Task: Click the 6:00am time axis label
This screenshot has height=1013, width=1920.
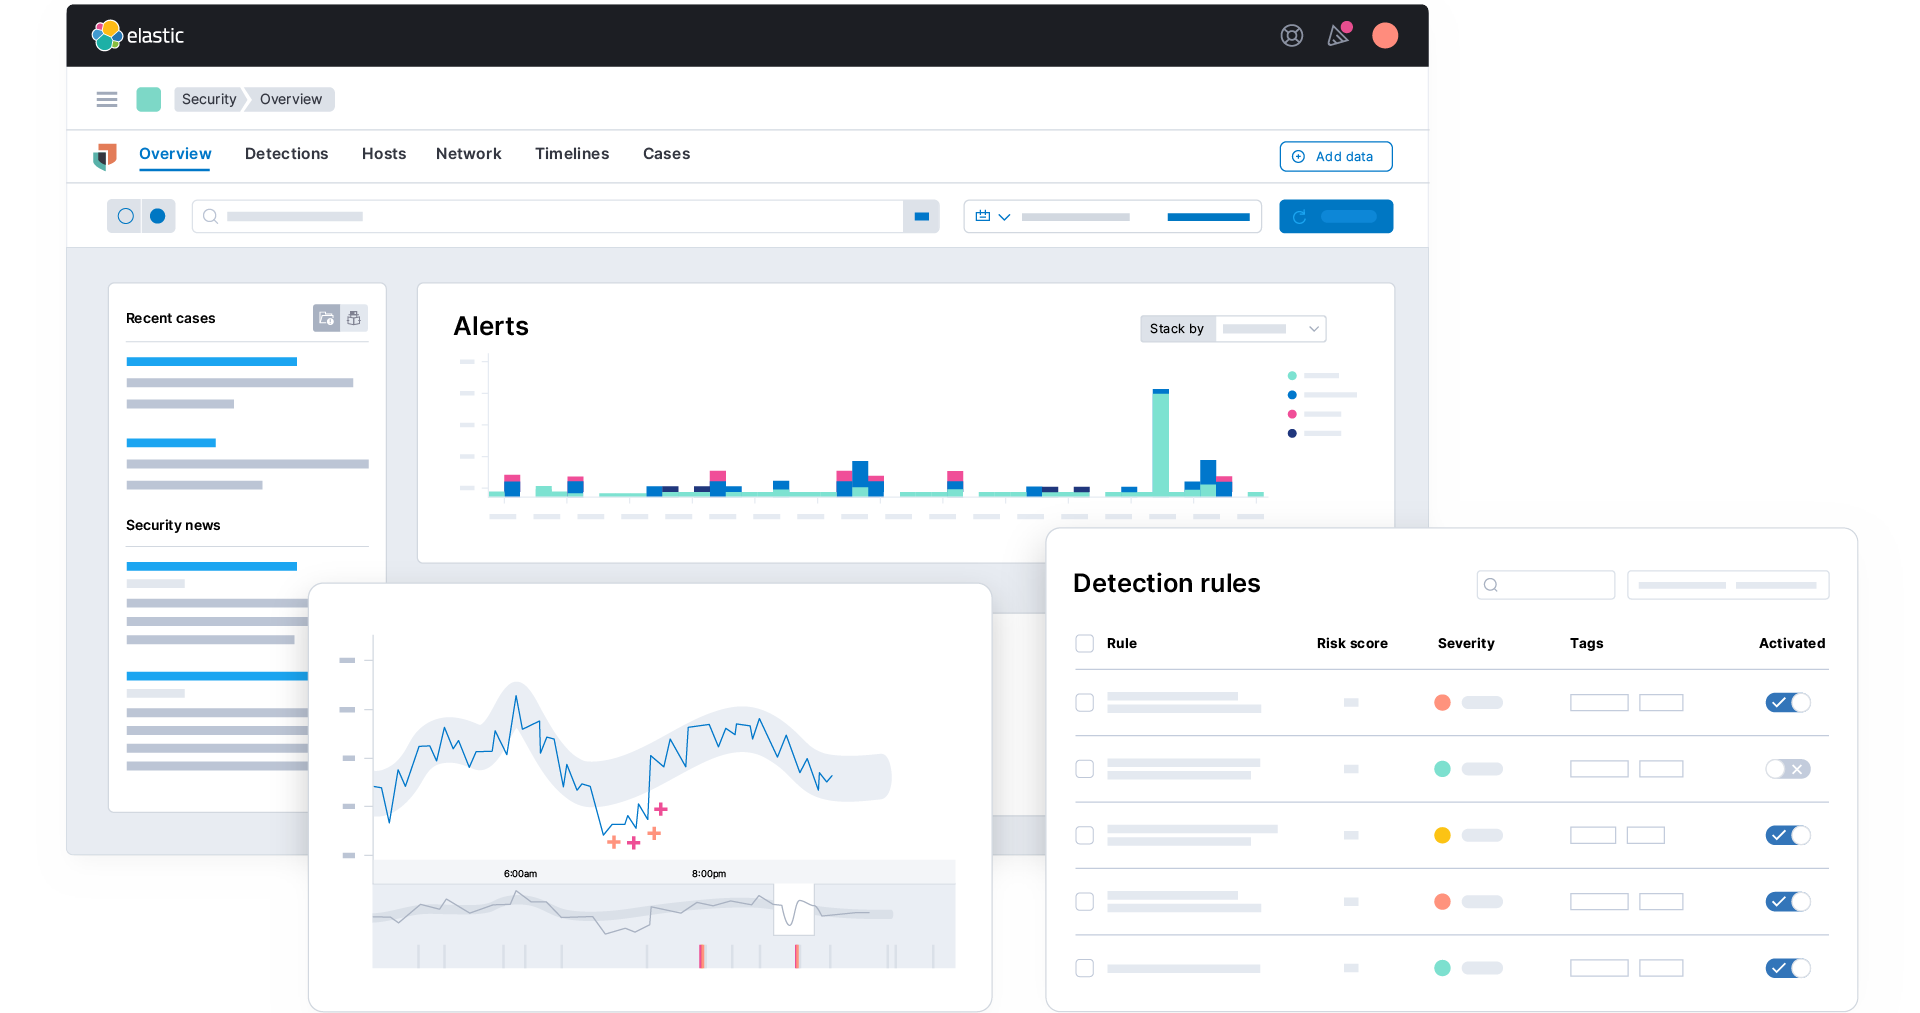Action: [x=520, y=874]
